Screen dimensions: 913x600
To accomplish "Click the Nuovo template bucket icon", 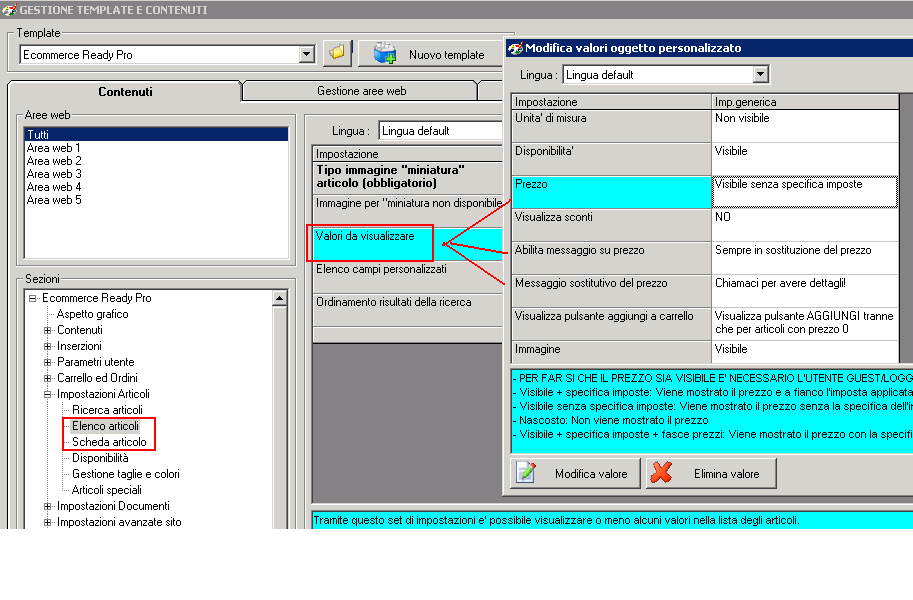I will 385,54.
